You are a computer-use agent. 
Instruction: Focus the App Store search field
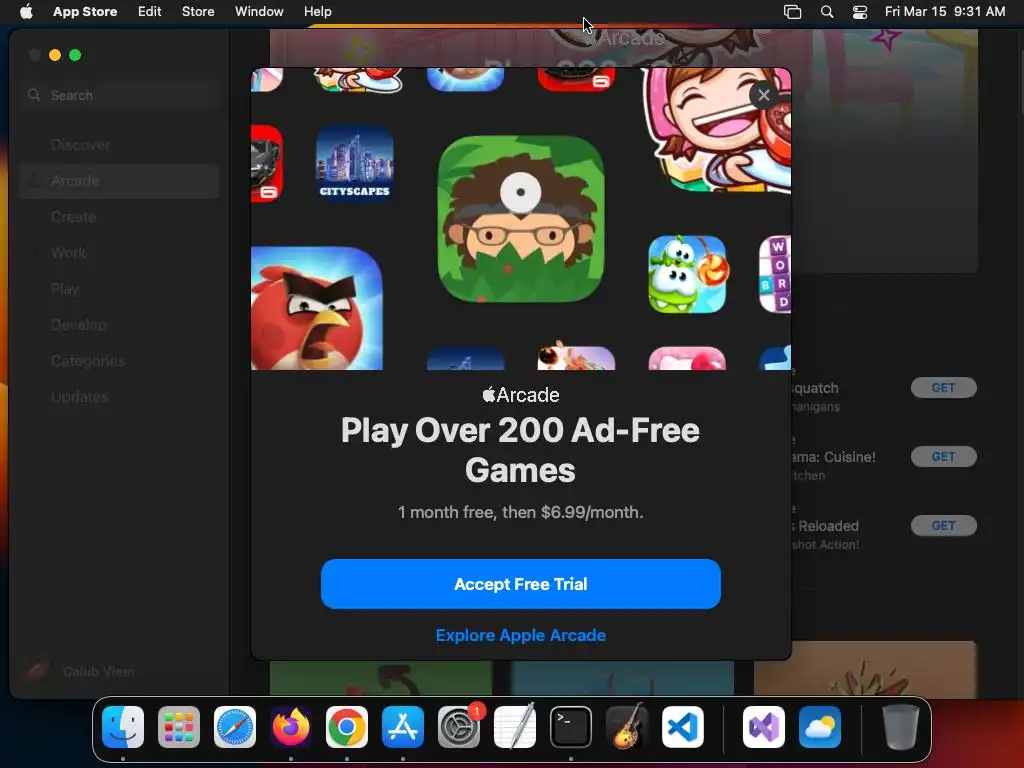(121, 95)
